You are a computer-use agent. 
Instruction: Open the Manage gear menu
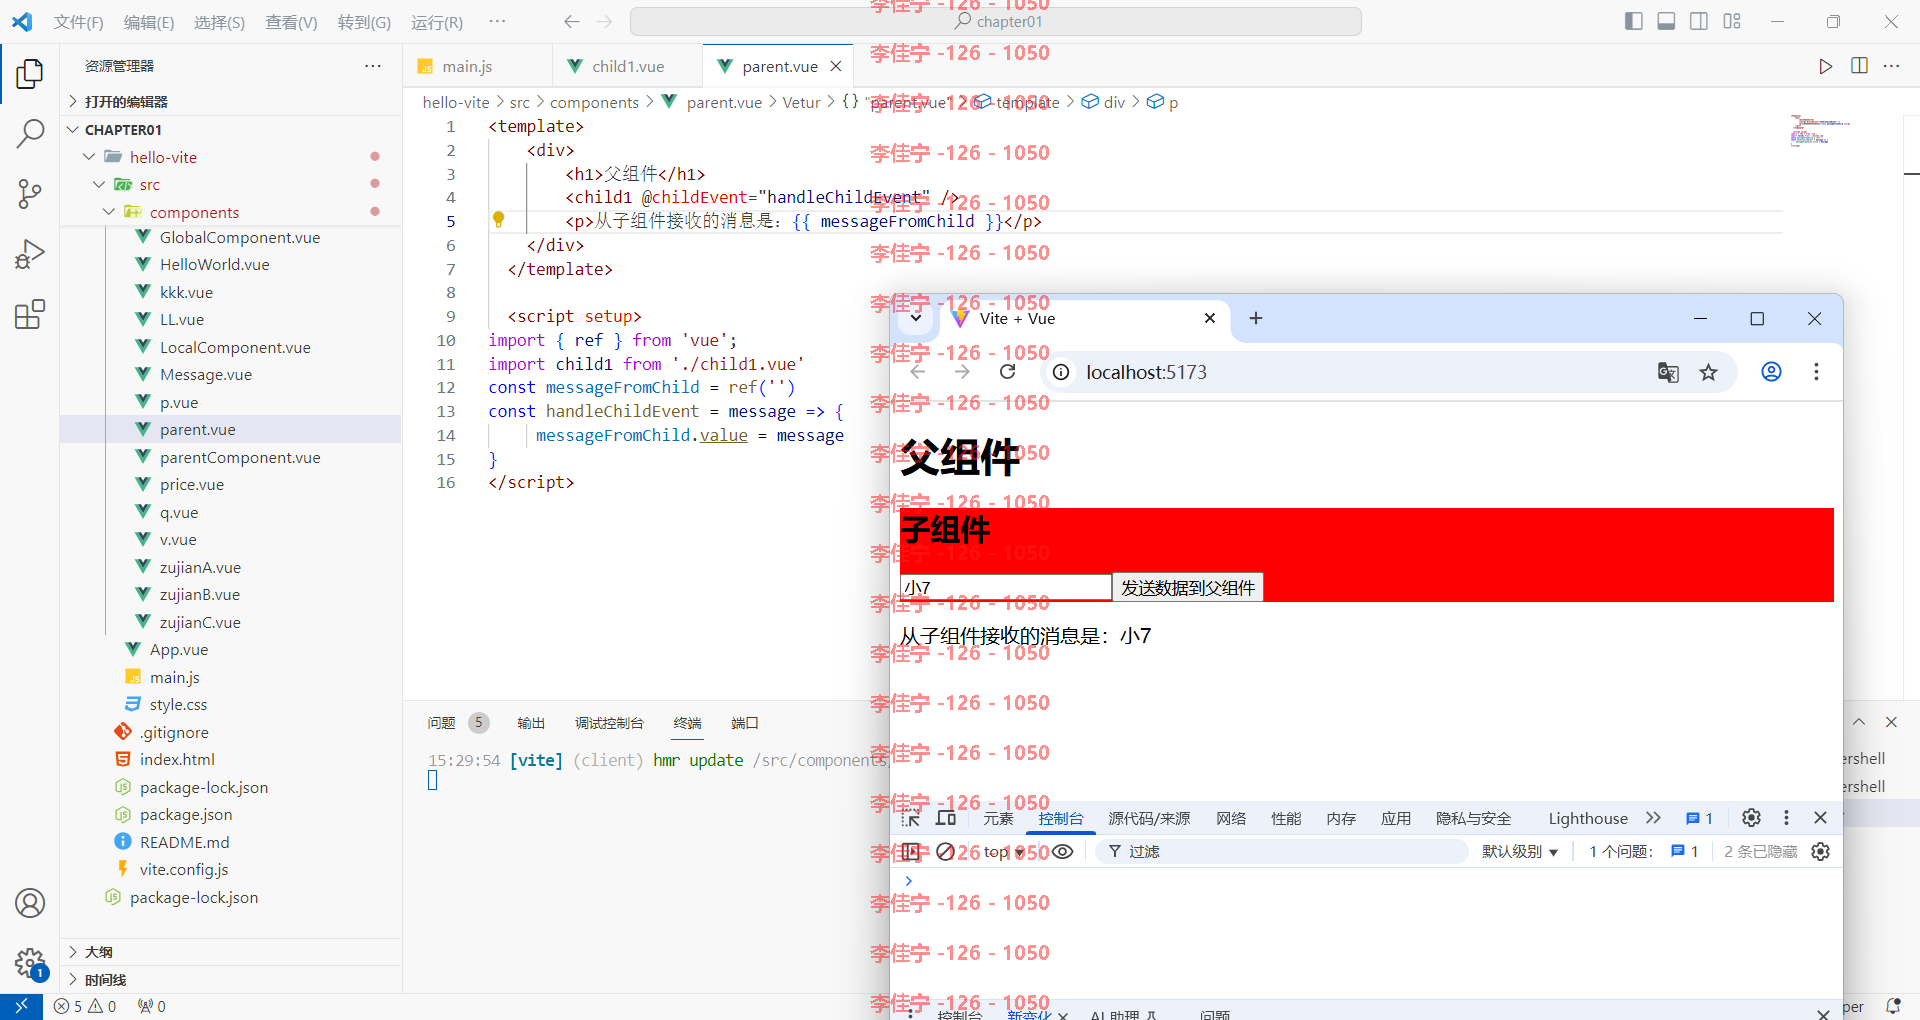tap(30, 963)
